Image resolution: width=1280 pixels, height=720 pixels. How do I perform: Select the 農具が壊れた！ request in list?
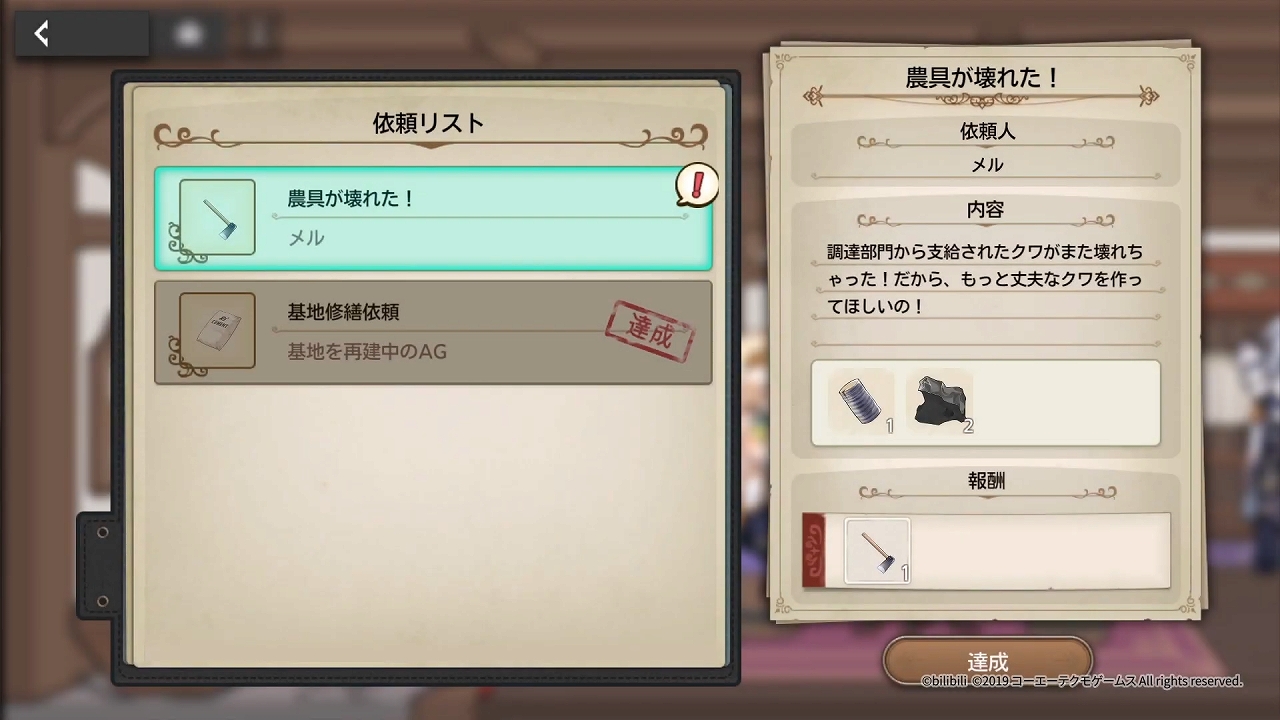click(433, 218)
